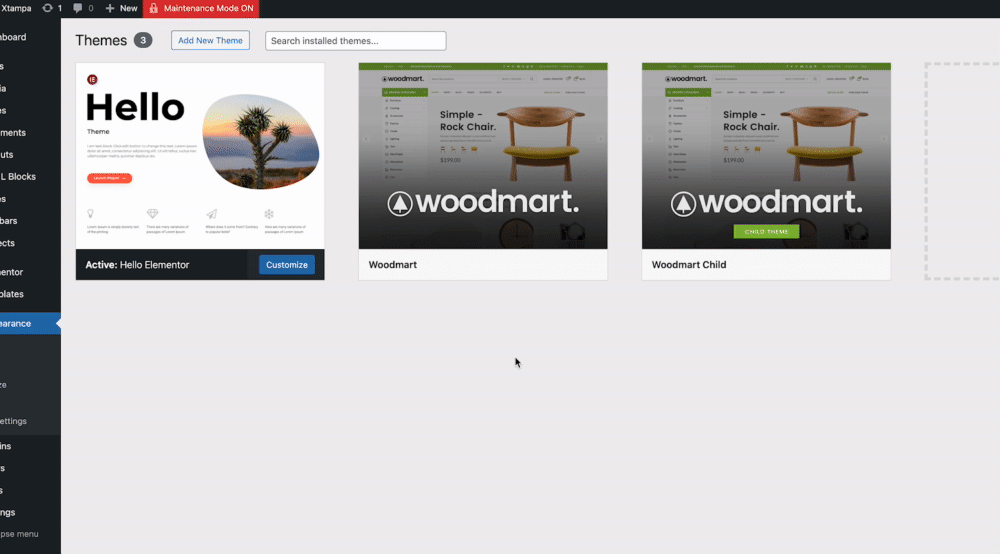Click the Maintenance Mode ON indicator
This screenshot has height=554, width=1000.
coord(201,8)
